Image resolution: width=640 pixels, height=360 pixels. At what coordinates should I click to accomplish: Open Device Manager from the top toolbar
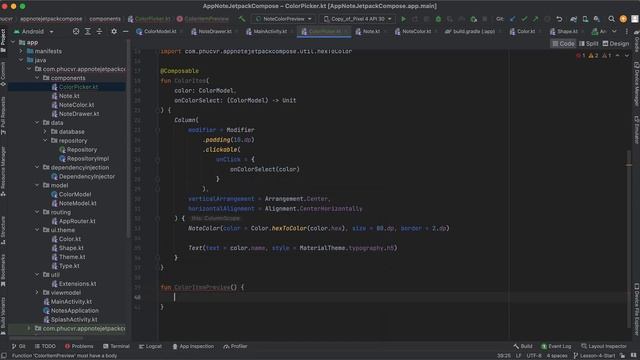585,19
